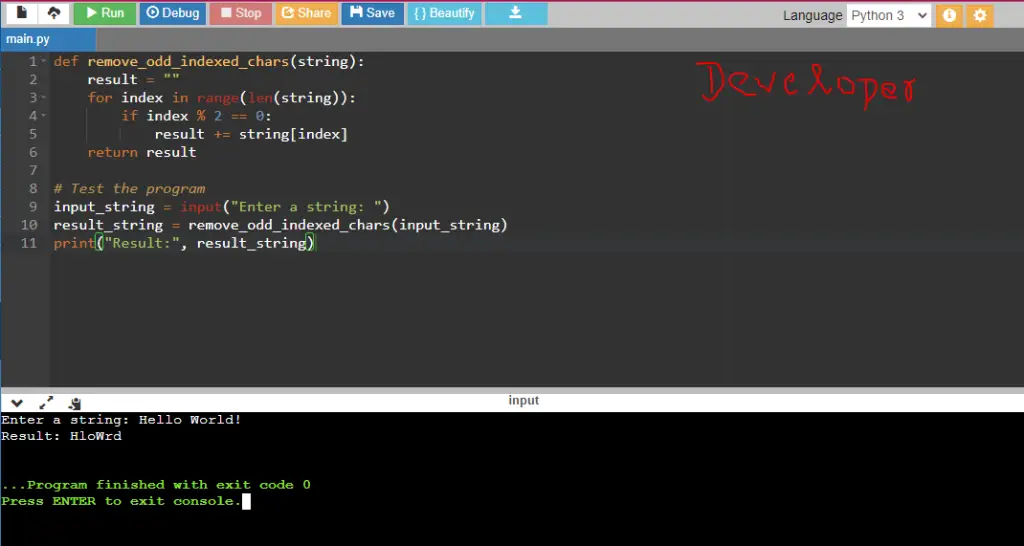This screenshot has width=1024, height=546.
Task: Click 'Press ENTER to exit console.' message
Action: 121,501
